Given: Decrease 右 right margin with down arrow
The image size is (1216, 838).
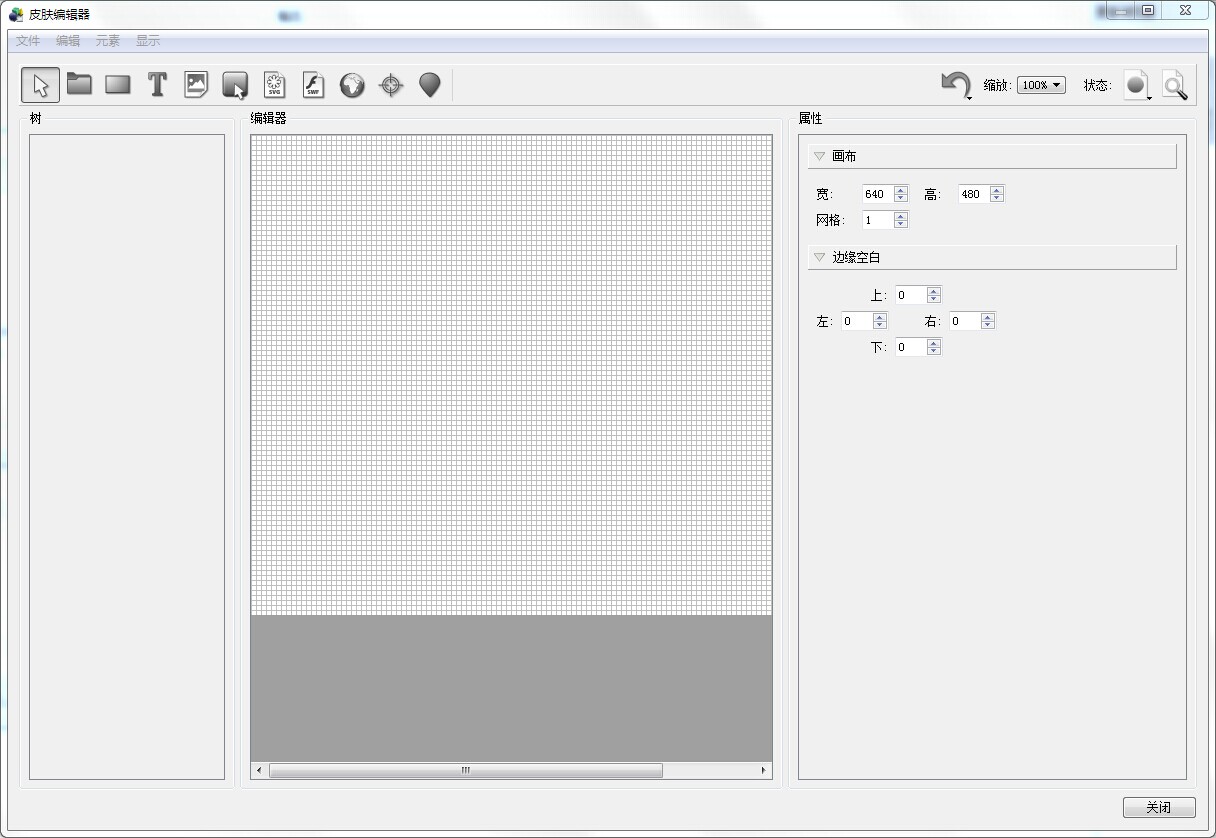Looking at the screenshot, I should tap(988, 325).
